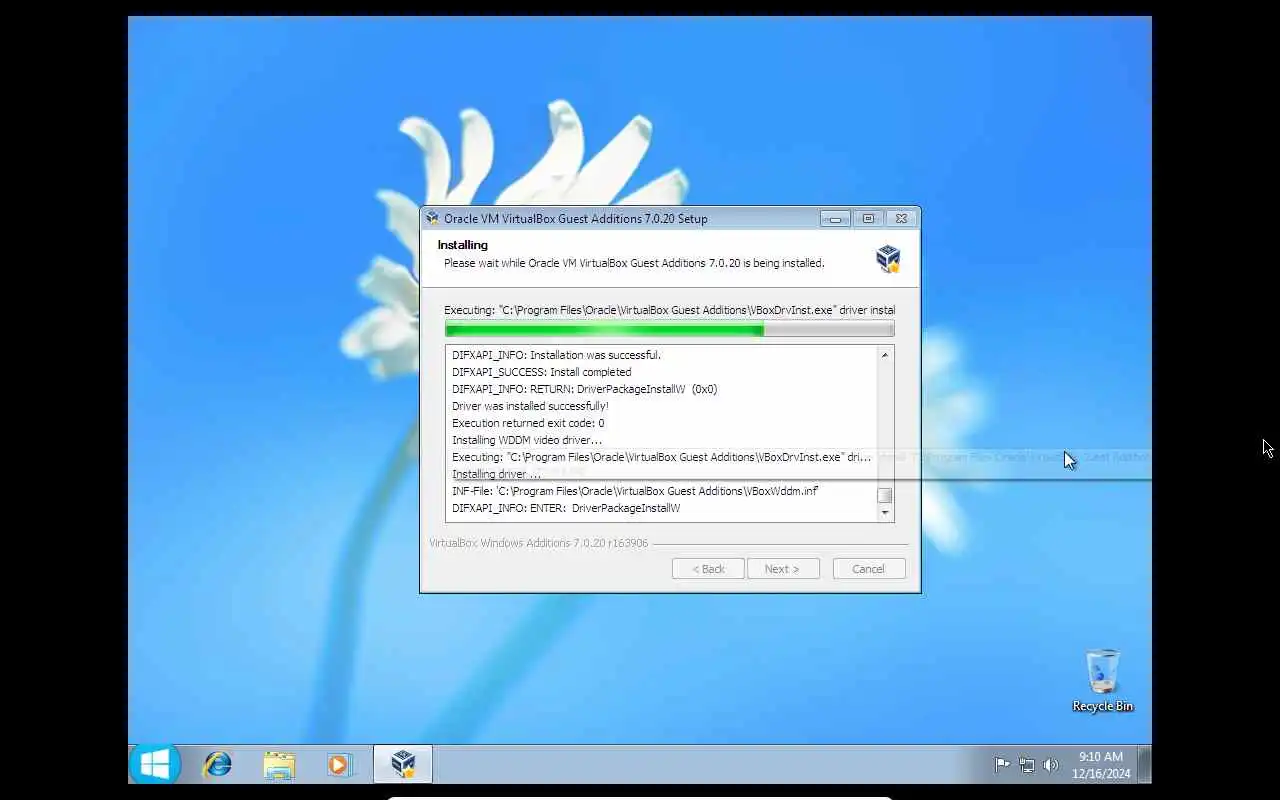Viewport: 1280px width, 800px height.
Task: Launch Internet Explorer from the taskbar
Action: click(217, 765)
